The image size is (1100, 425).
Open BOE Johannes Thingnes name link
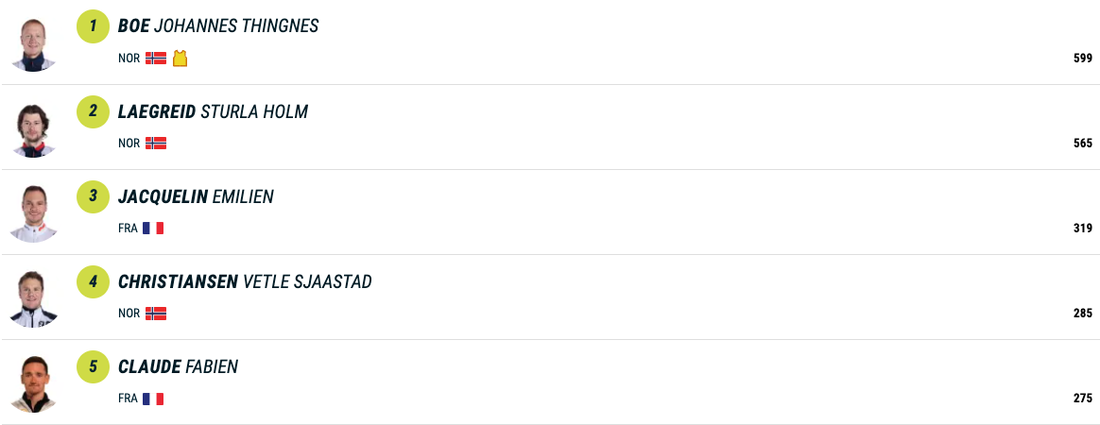(x=218, y=26)
